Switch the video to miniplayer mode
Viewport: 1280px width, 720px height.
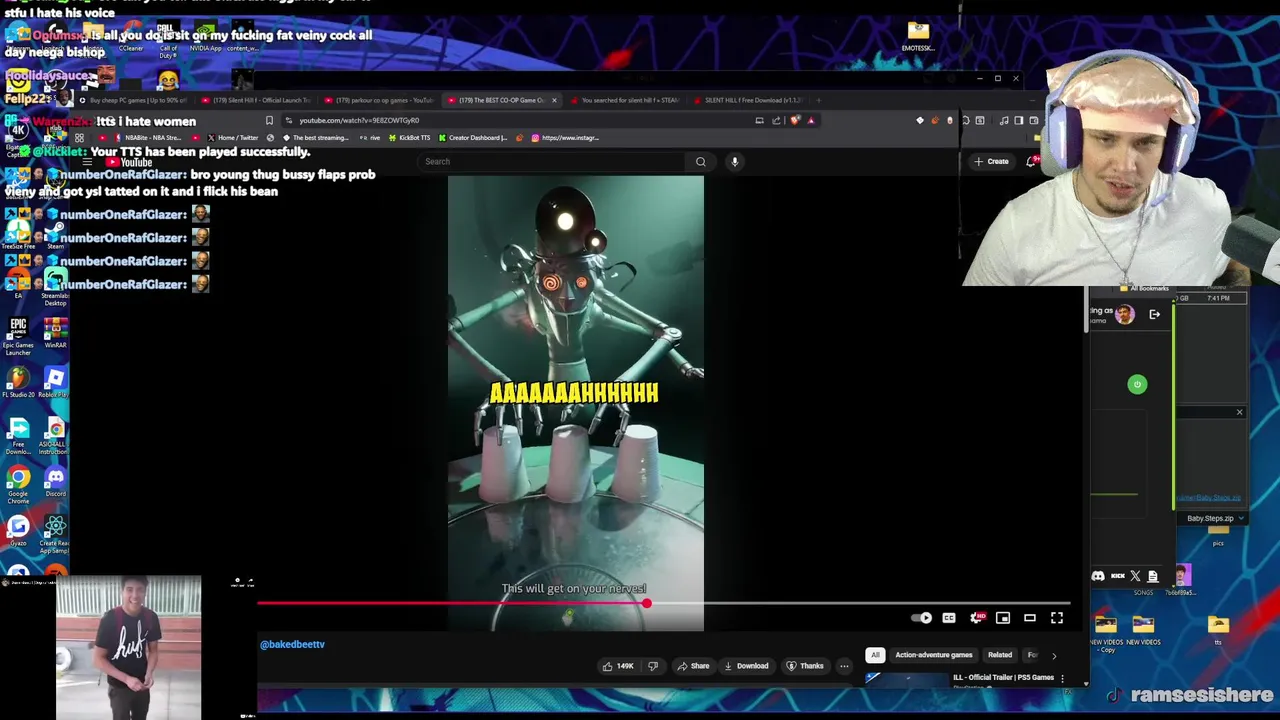coord(1003,618)
